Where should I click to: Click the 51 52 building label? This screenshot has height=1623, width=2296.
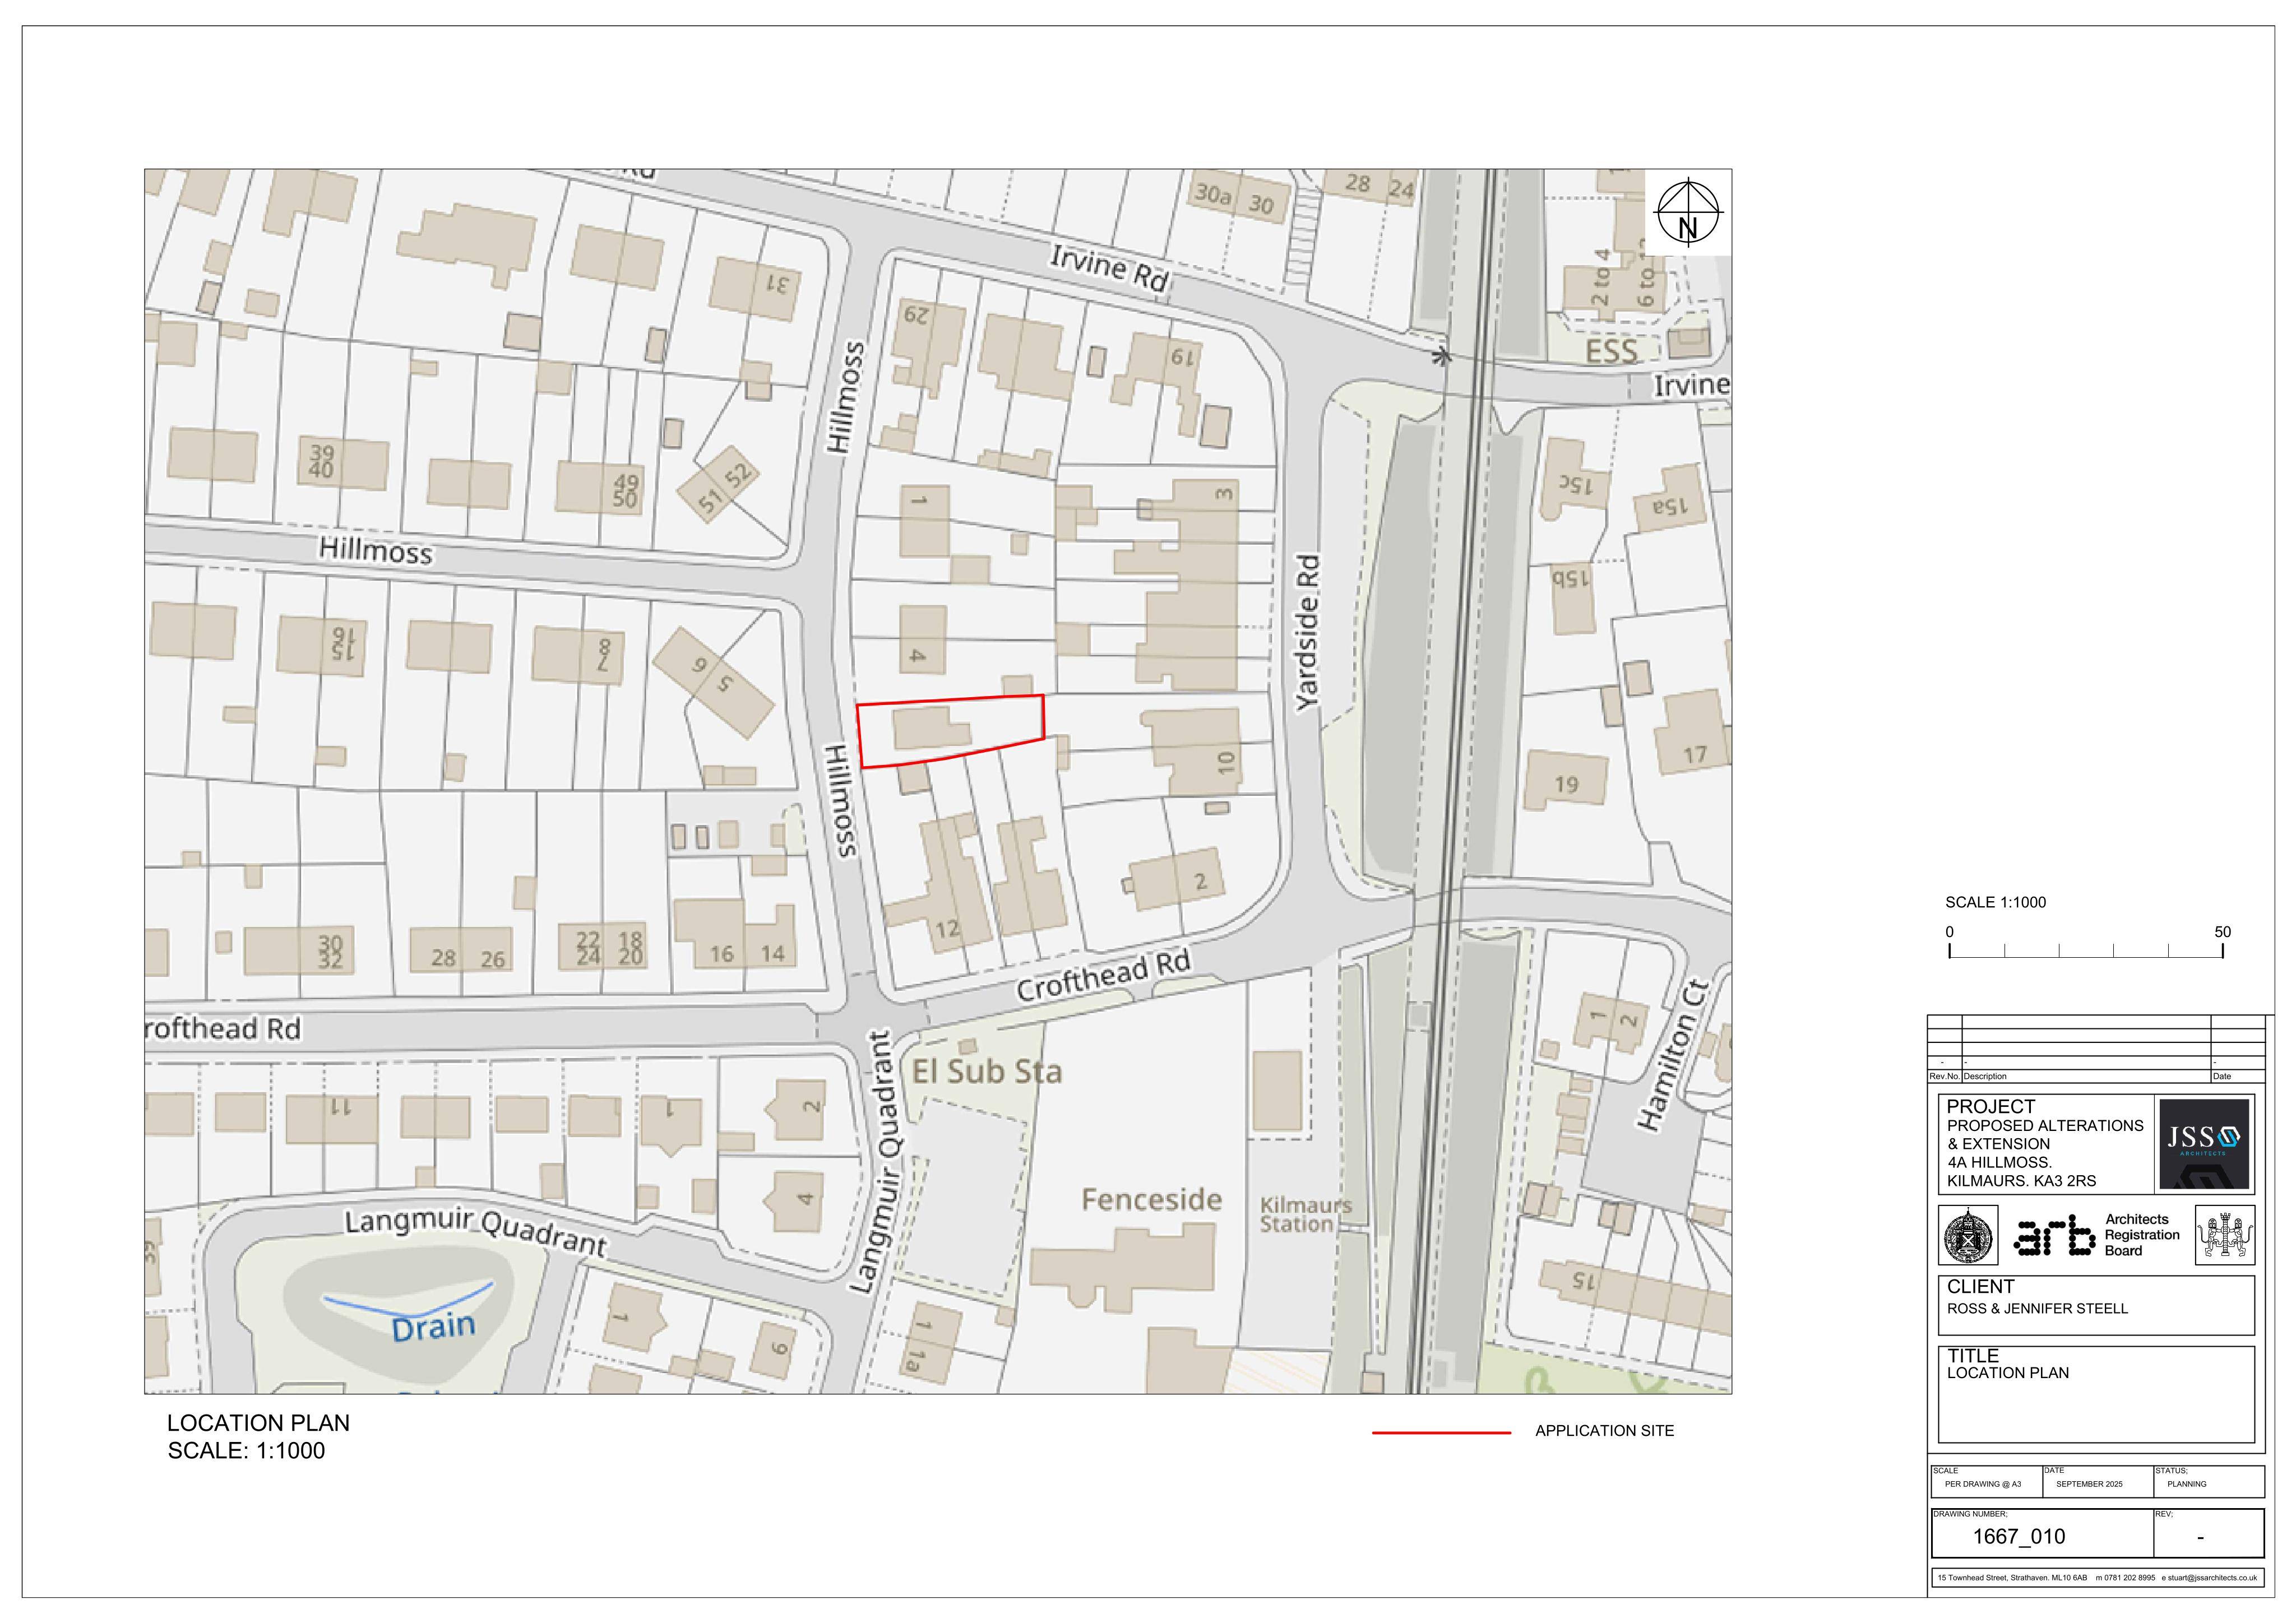(724, 489)
